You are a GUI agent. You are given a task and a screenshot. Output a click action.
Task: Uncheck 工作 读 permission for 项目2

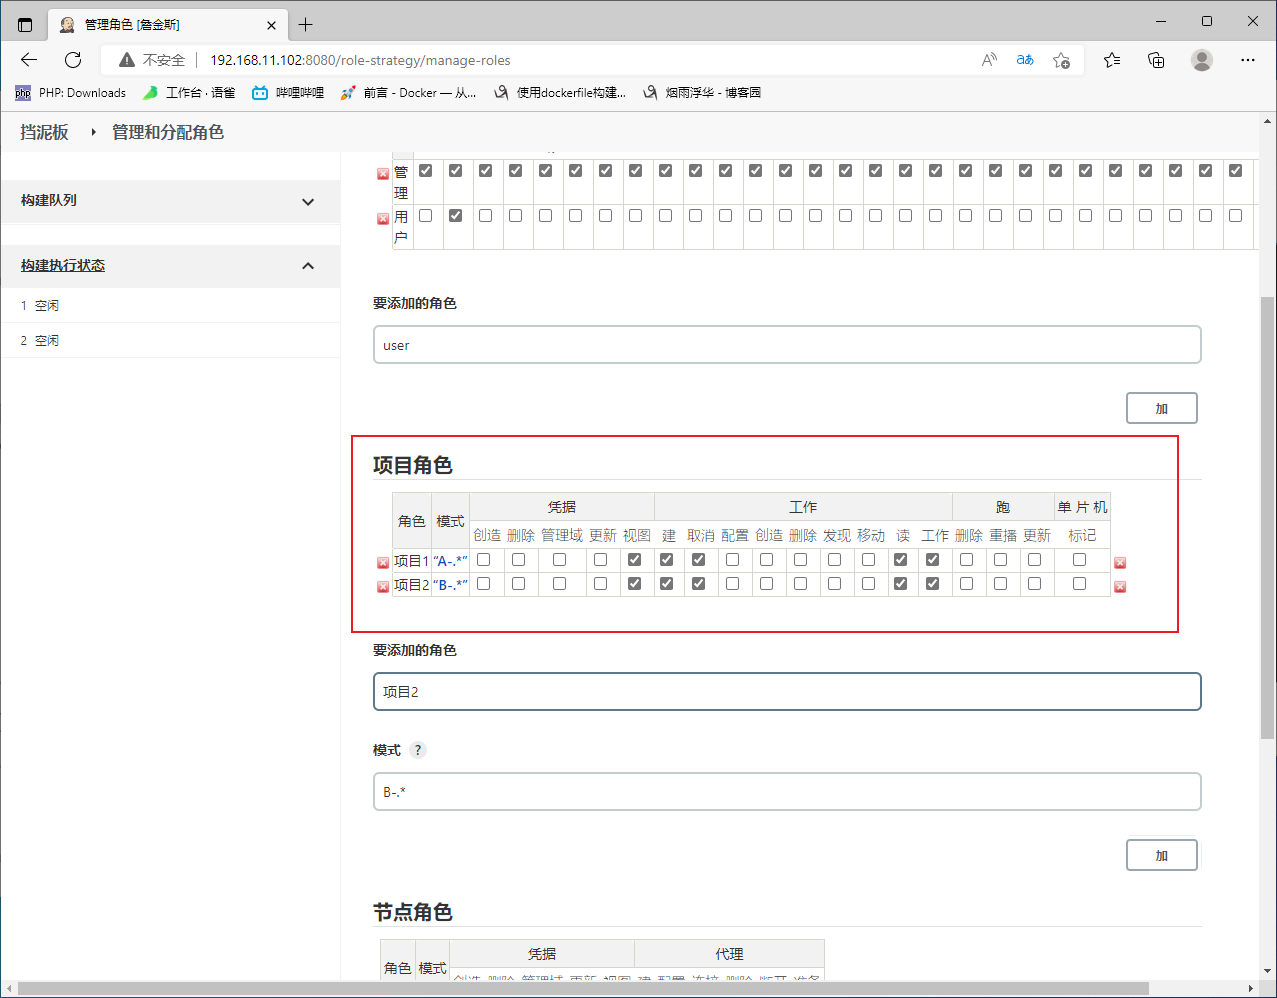click(x=901, y=583)
